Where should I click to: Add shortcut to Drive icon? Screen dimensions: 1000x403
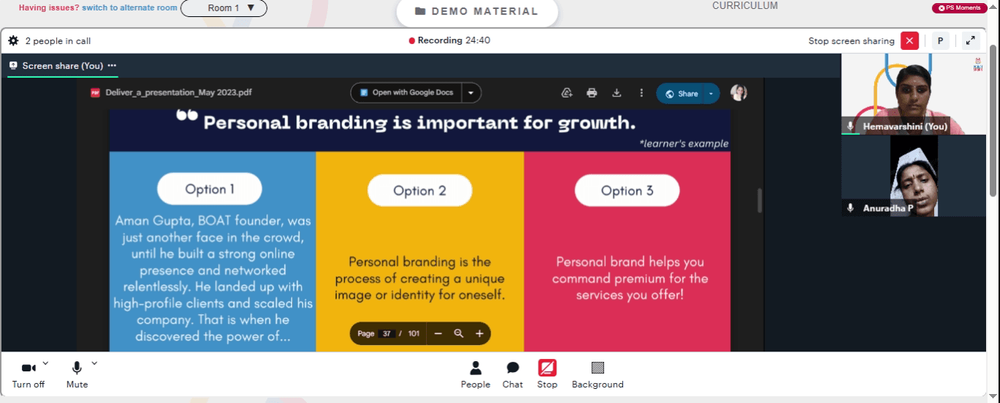point(566,93)
